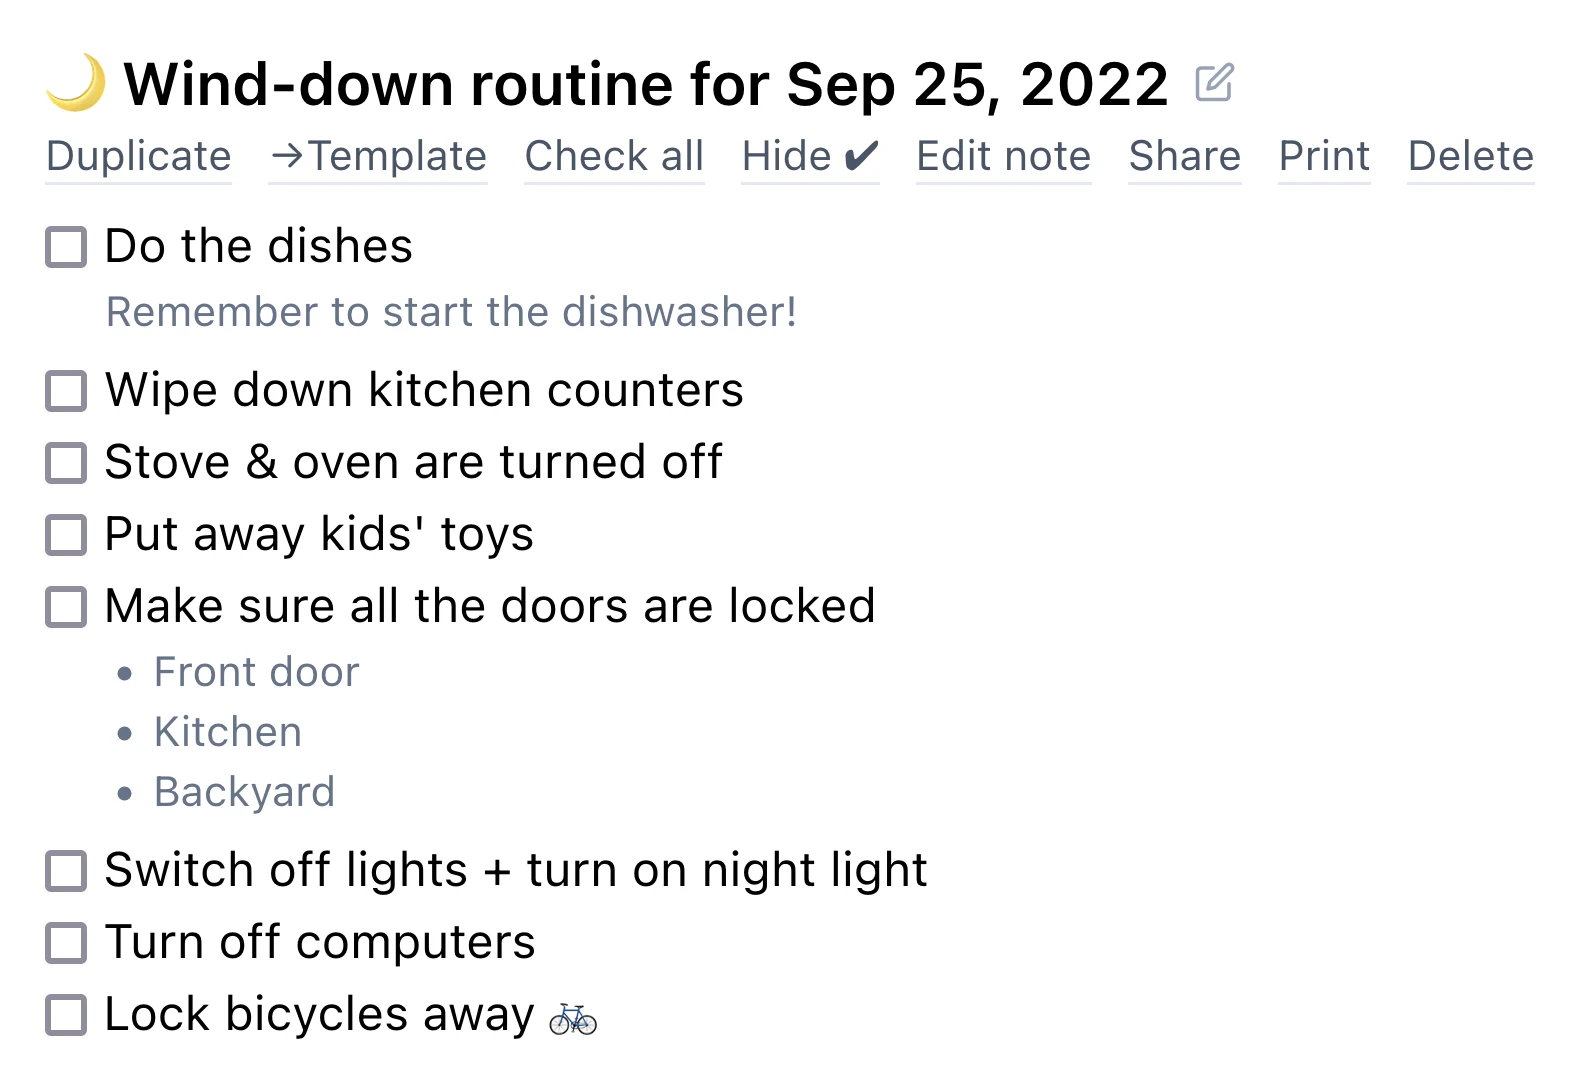Image resolution: width=1580 pixels, height=1082 pixels.
Task: Check off 'Wipe down kitchen counters'
Action: (65, 391)
